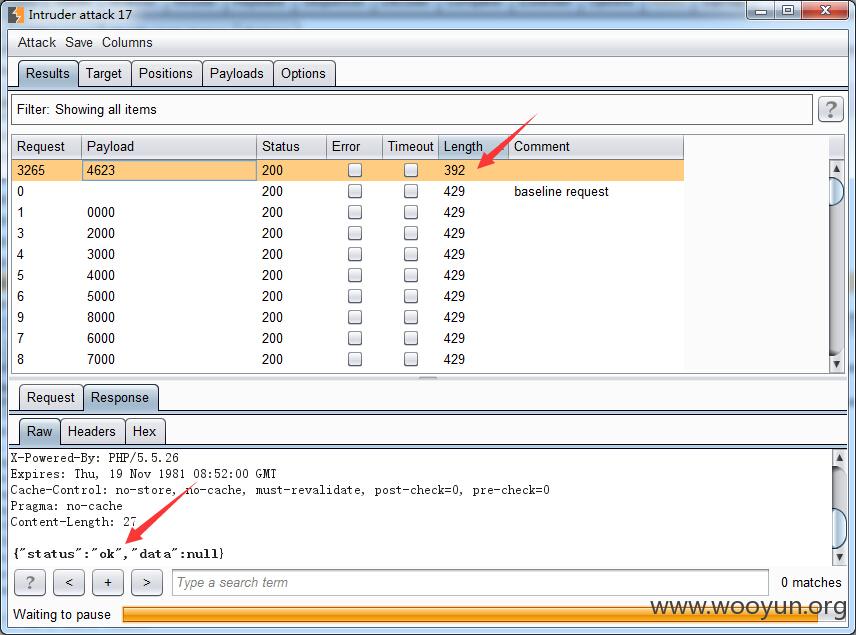Screen dimensions: 856x635
Task: Click the Waiting to pause status text
Action: [x=62, y=615]
